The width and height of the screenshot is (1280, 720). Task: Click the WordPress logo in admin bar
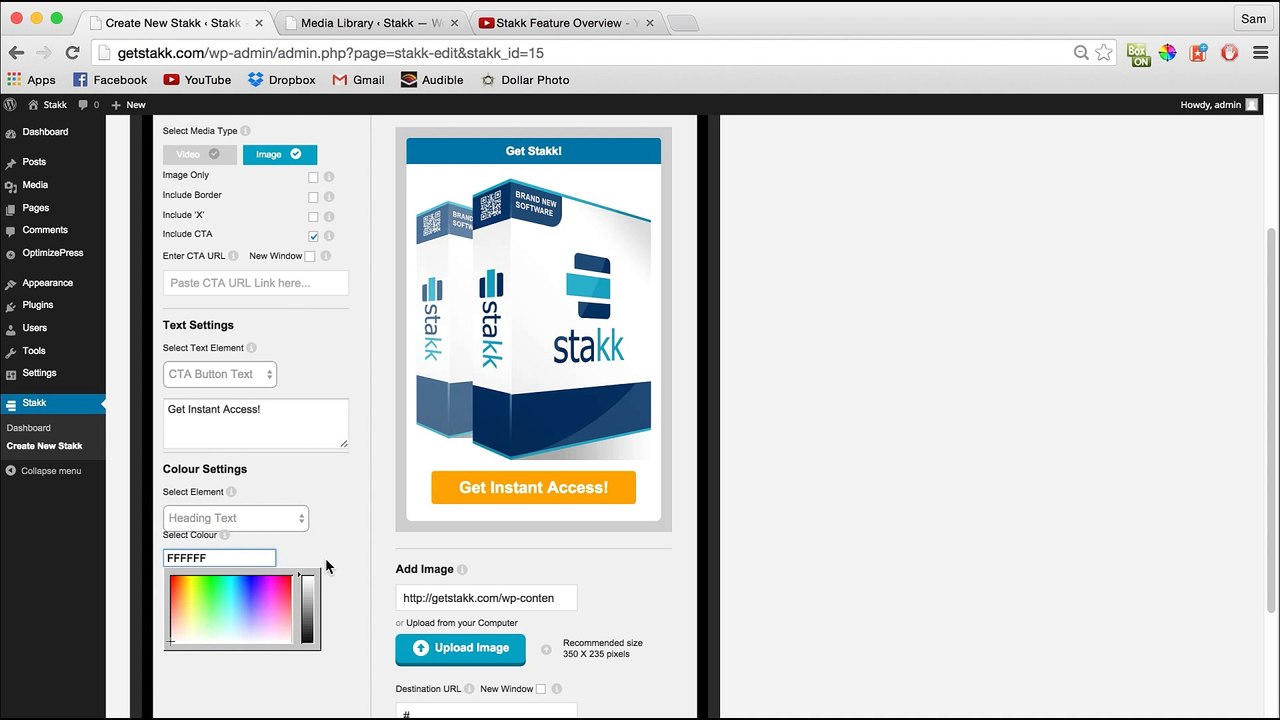[x=10, y=104]
